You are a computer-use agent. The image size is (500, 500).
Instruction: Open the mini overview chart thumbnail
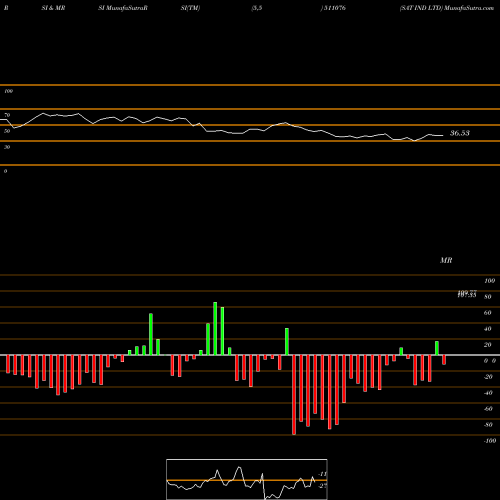pyautogui.click(x=247, y=479)
